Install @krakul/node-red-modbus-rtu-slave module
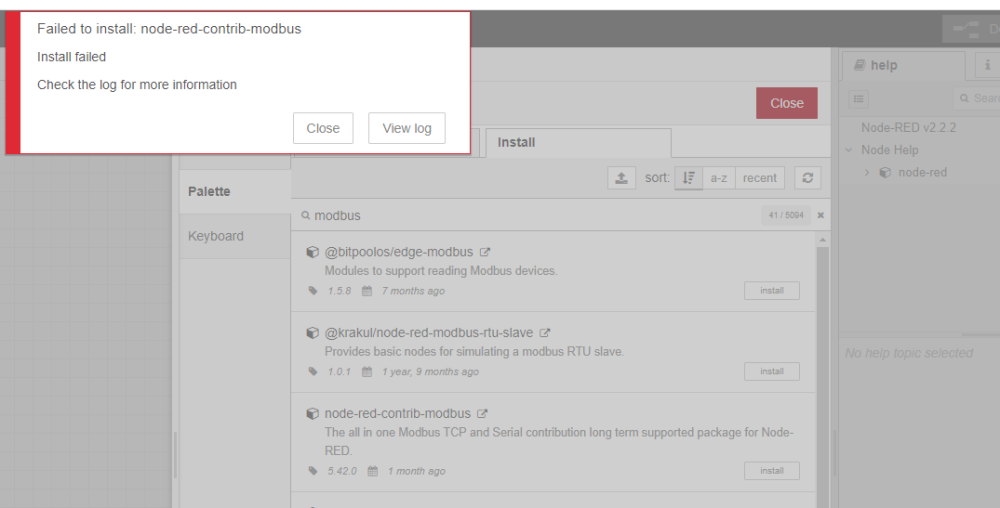This screenshot has width=1000, height=508. tap(772, 372)
